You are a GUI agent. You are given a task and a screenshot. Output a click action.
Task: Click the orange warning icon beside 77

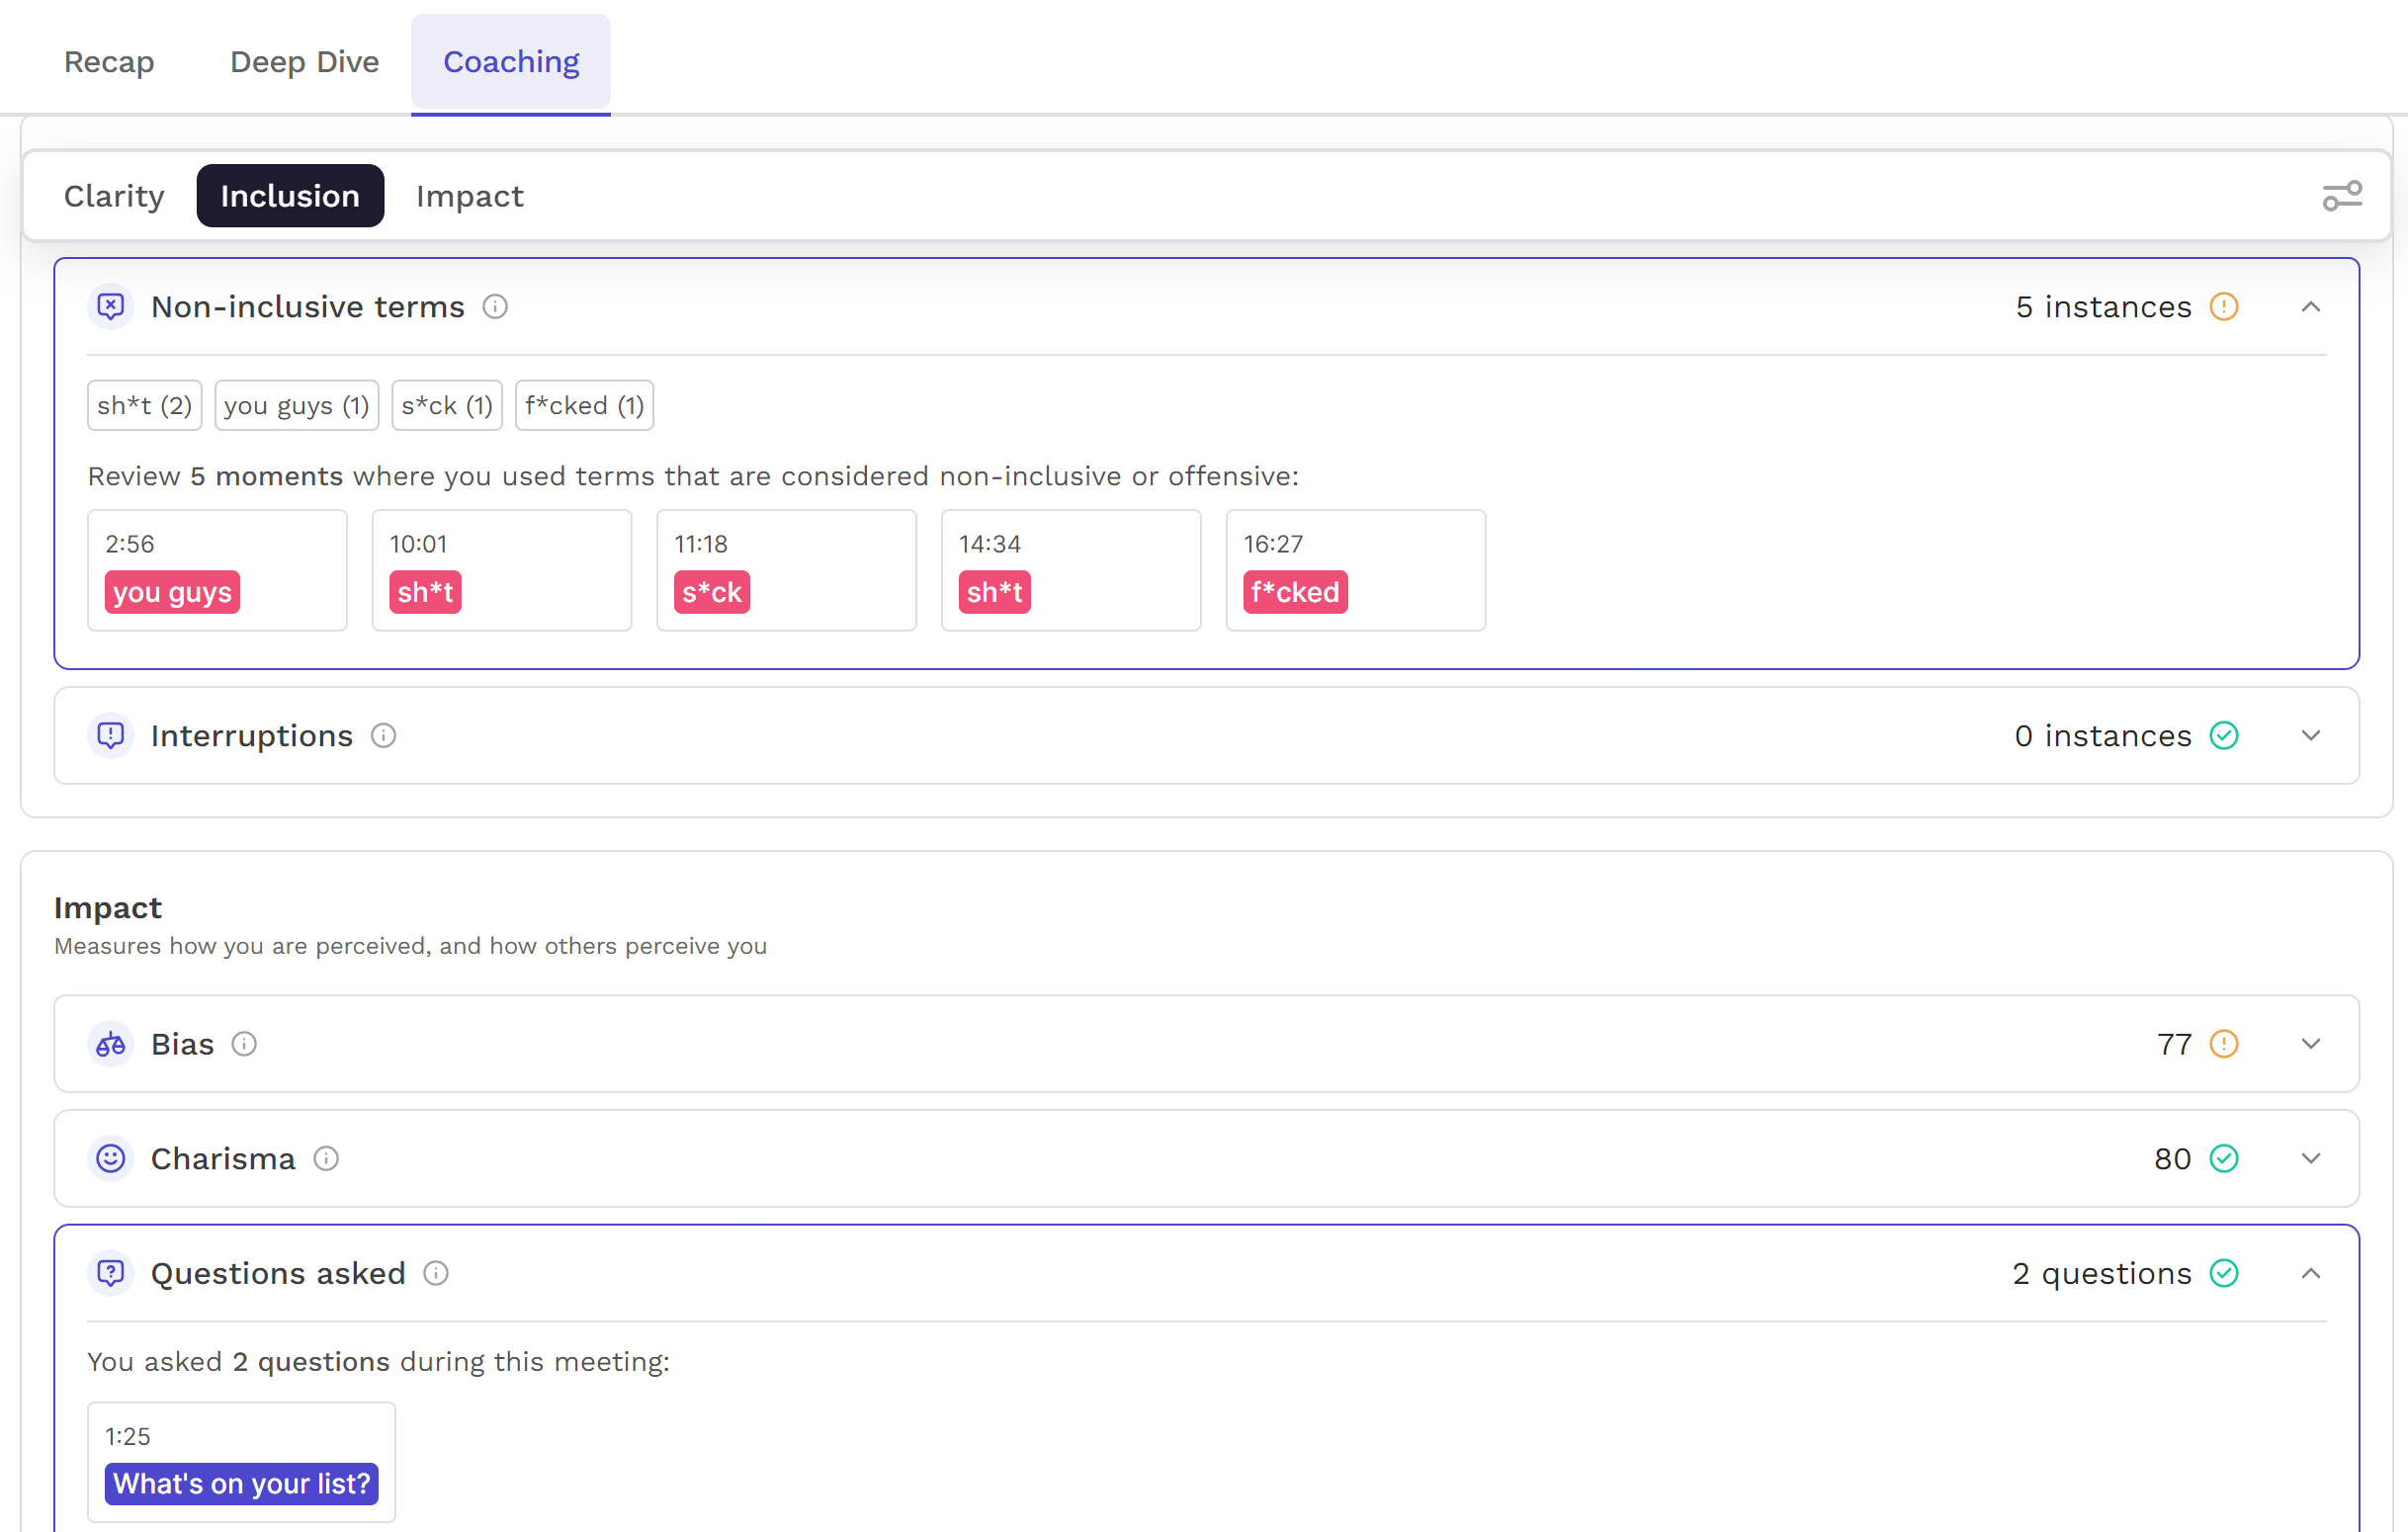click(x=2223, y=1044)
